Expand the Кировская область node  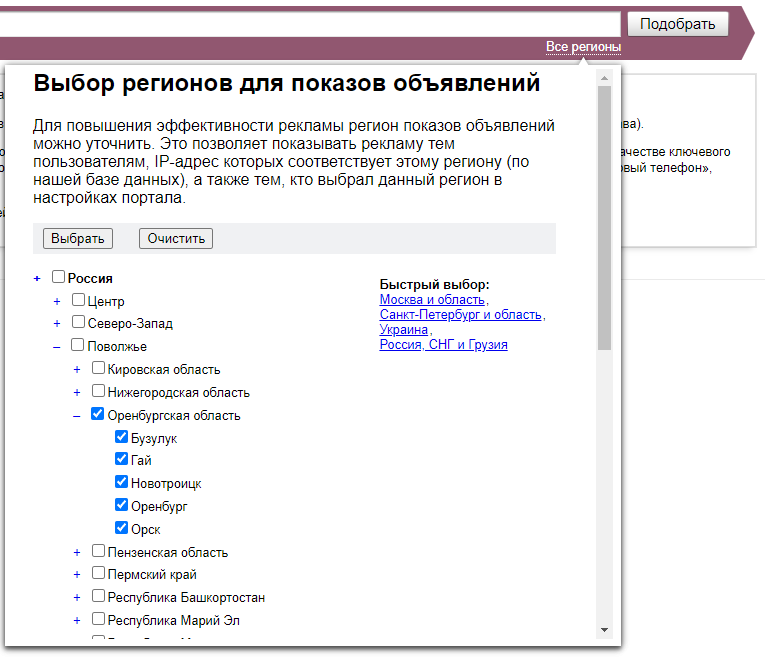pyautogui.click(x=77, y=369)
